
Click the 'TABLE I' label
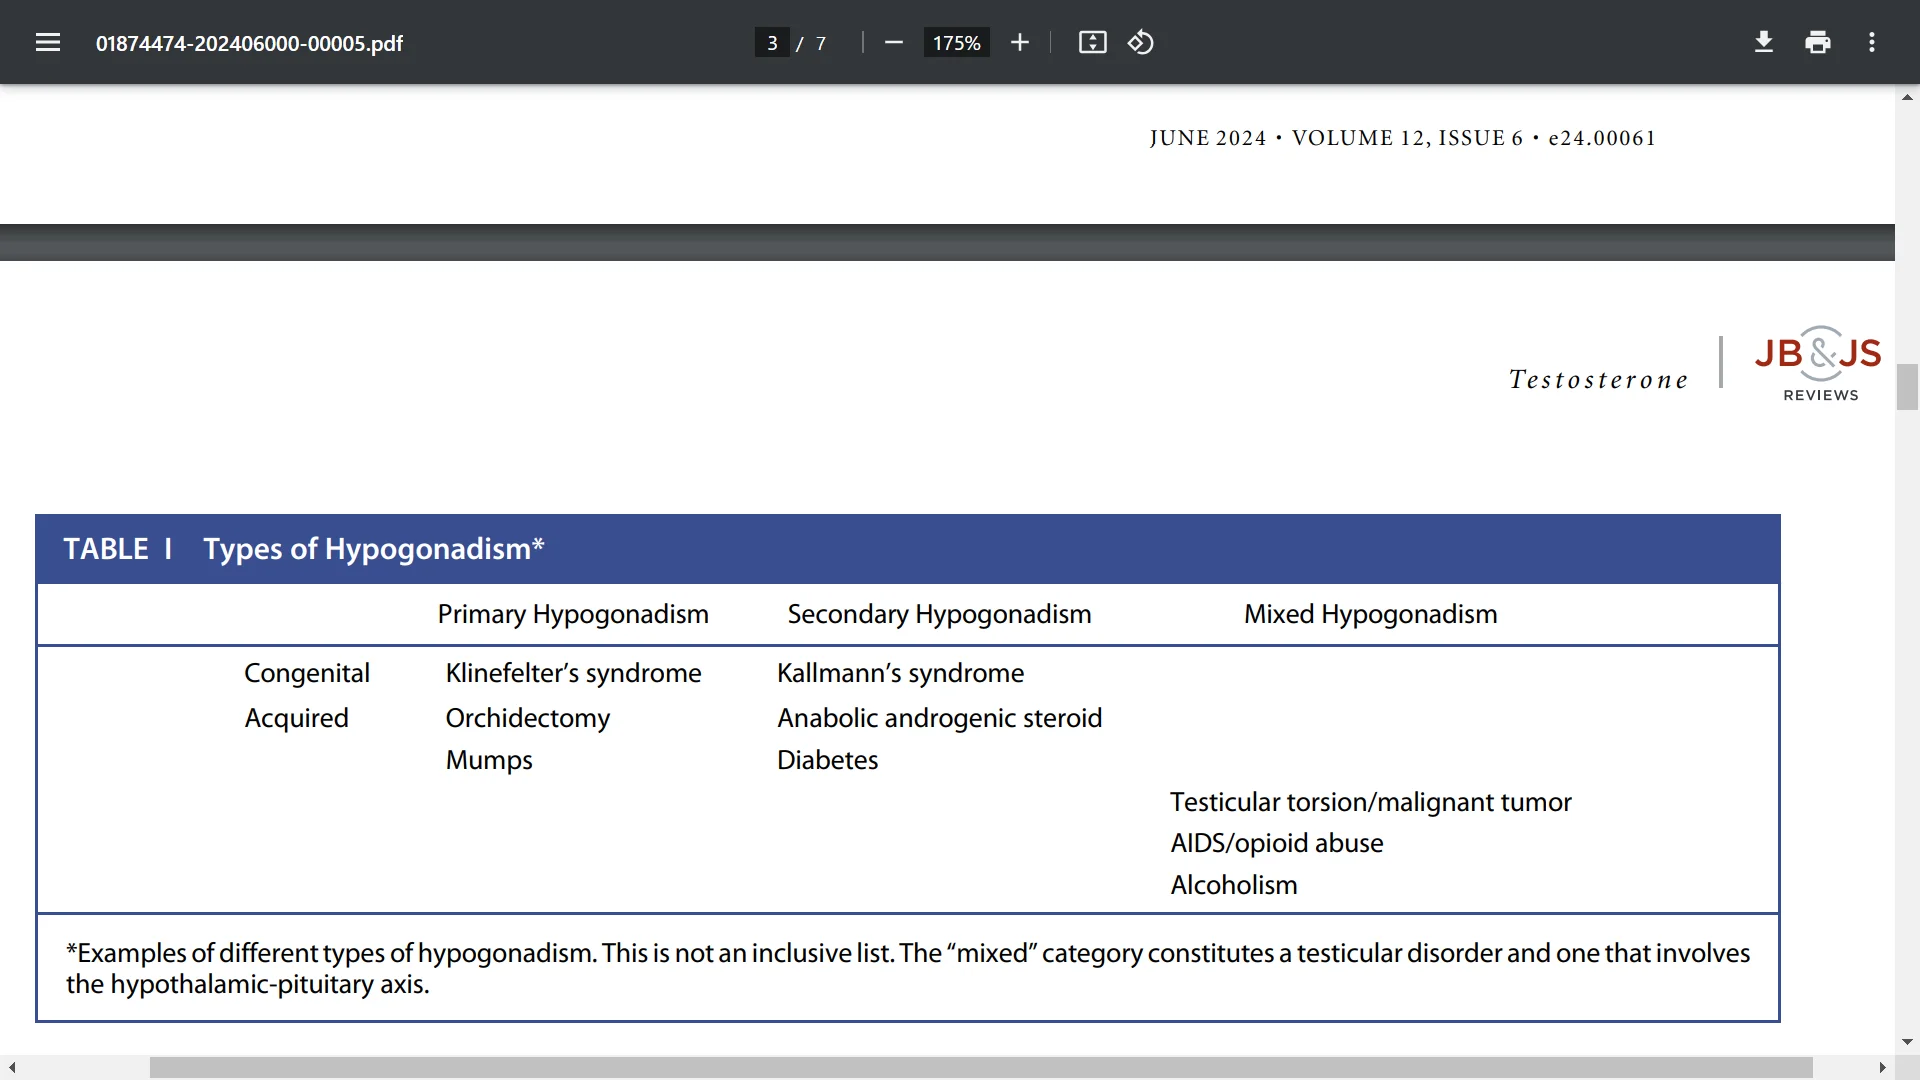[118, 549]
